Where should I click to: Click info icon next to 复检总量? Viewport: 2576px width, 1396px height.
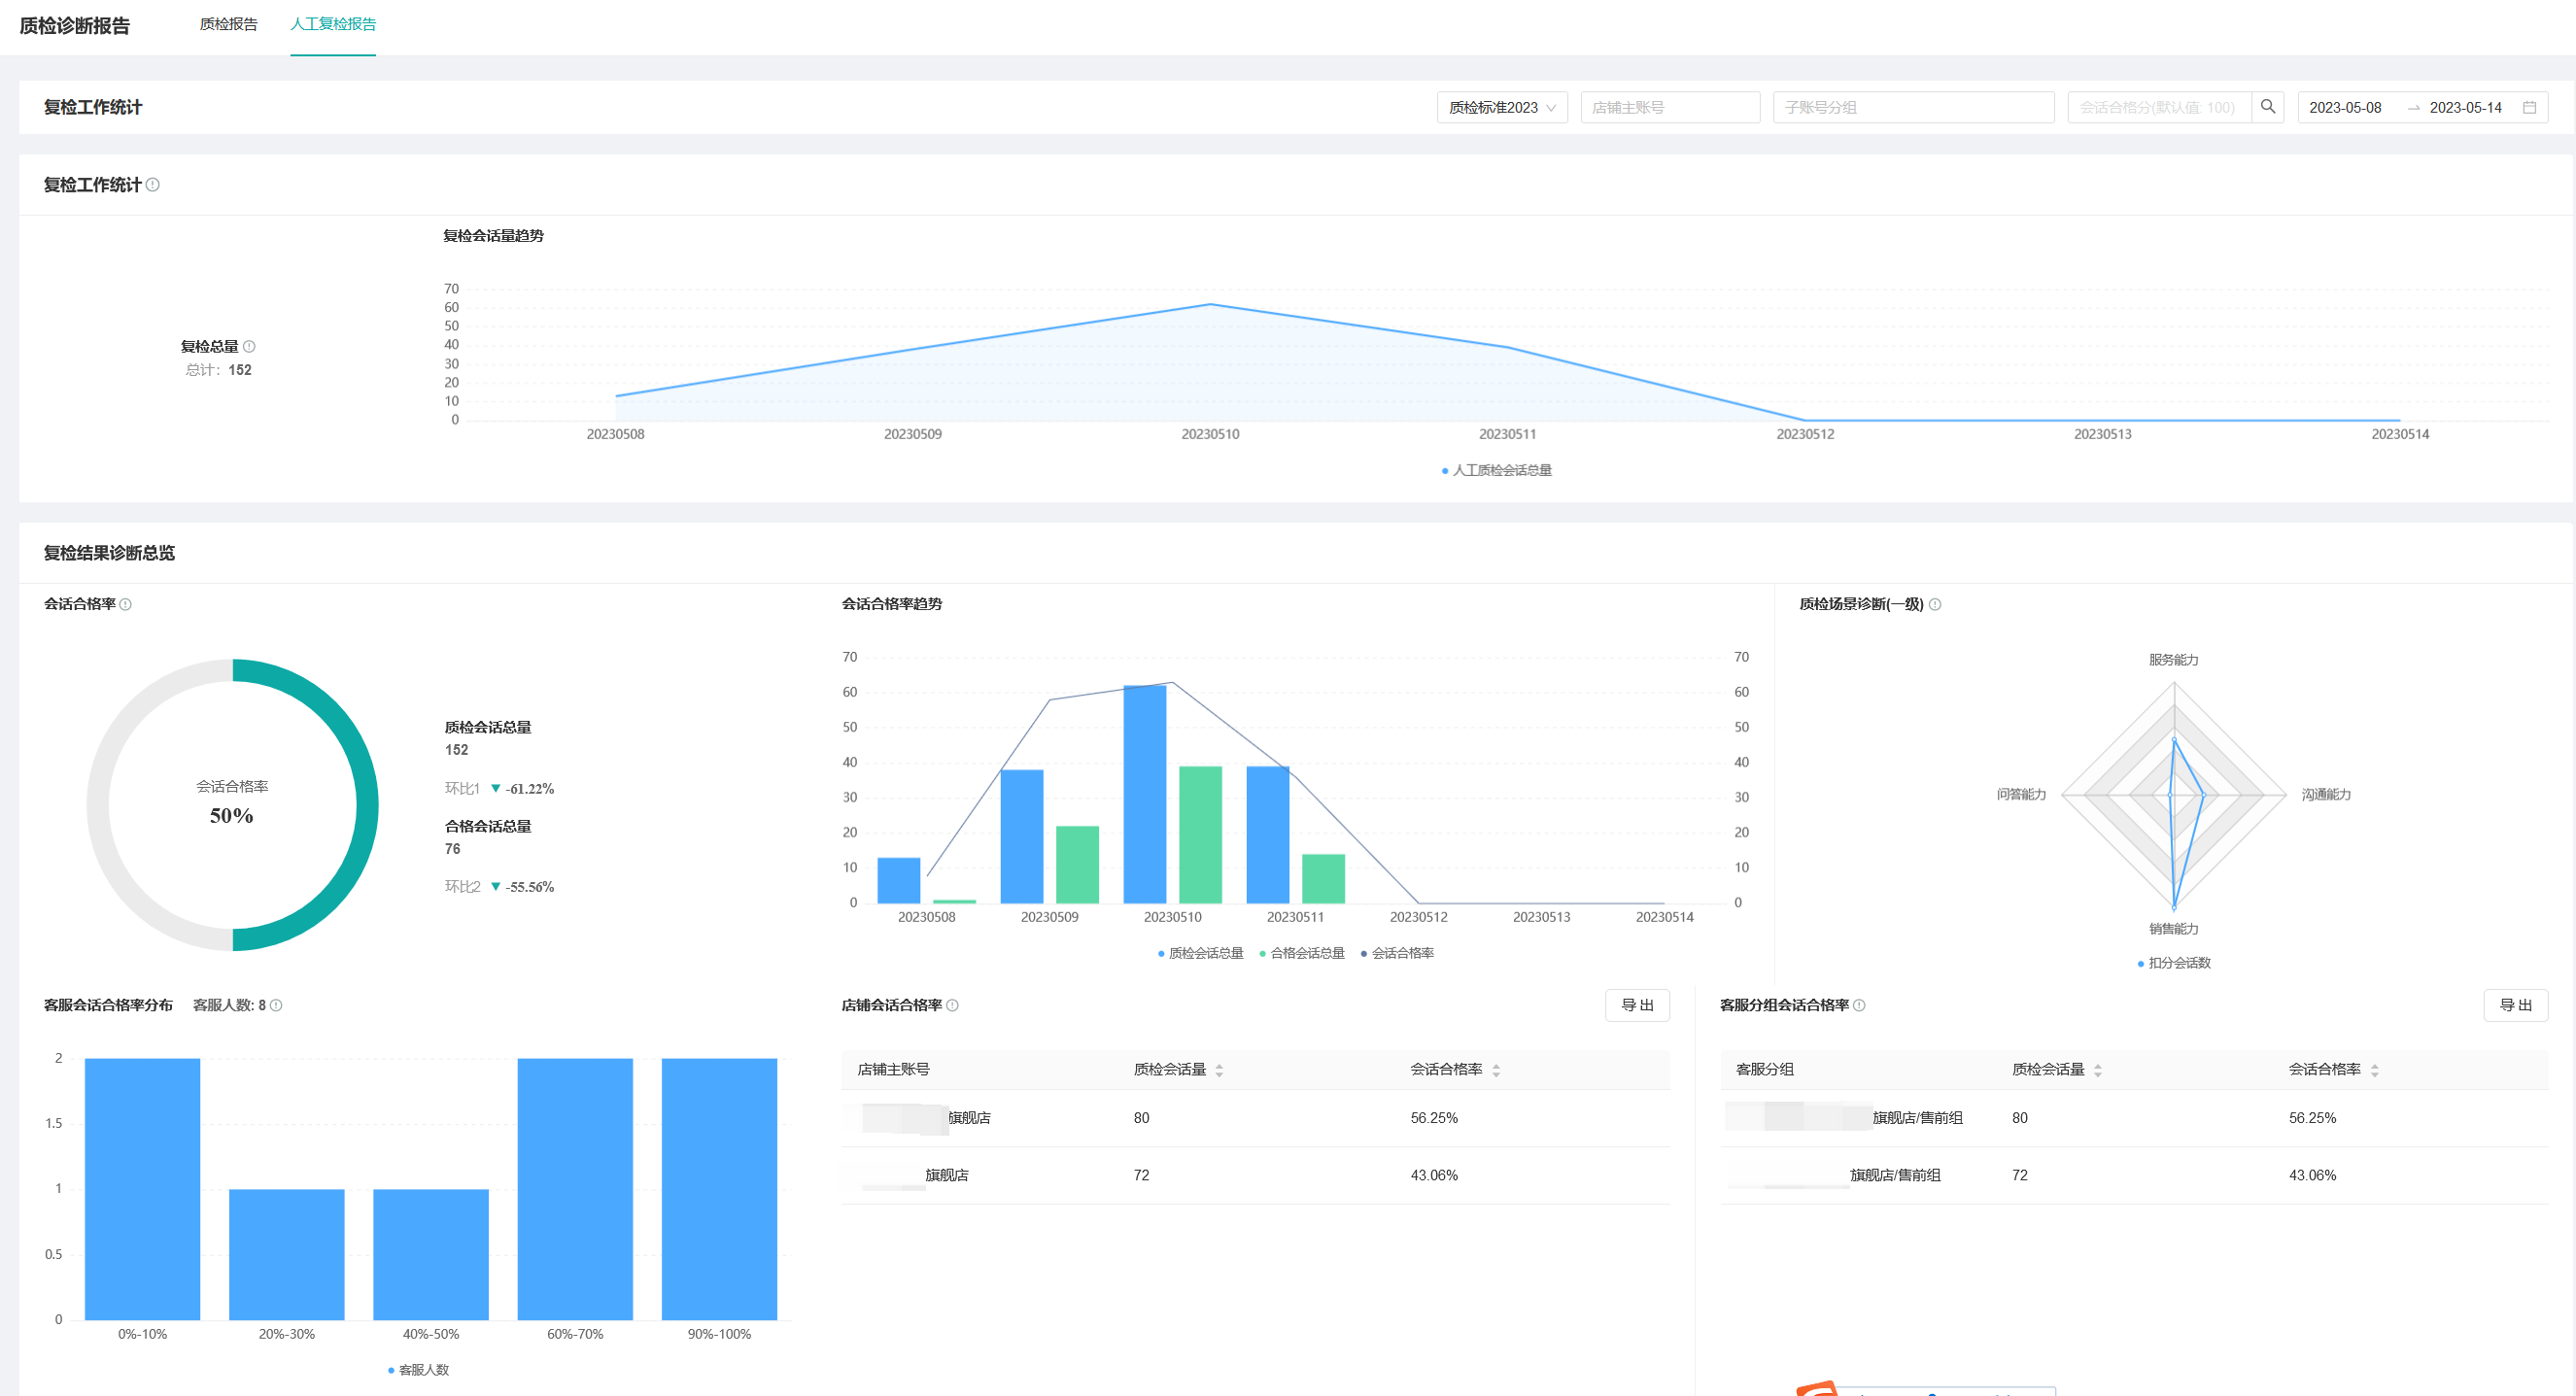pyautogui.click(x=249, y=347)
